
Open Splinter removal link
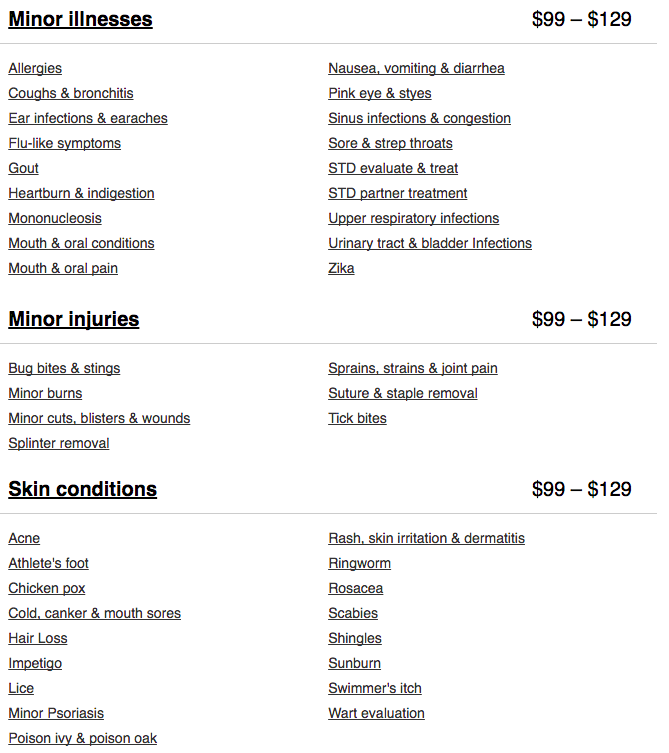(59, 443)
